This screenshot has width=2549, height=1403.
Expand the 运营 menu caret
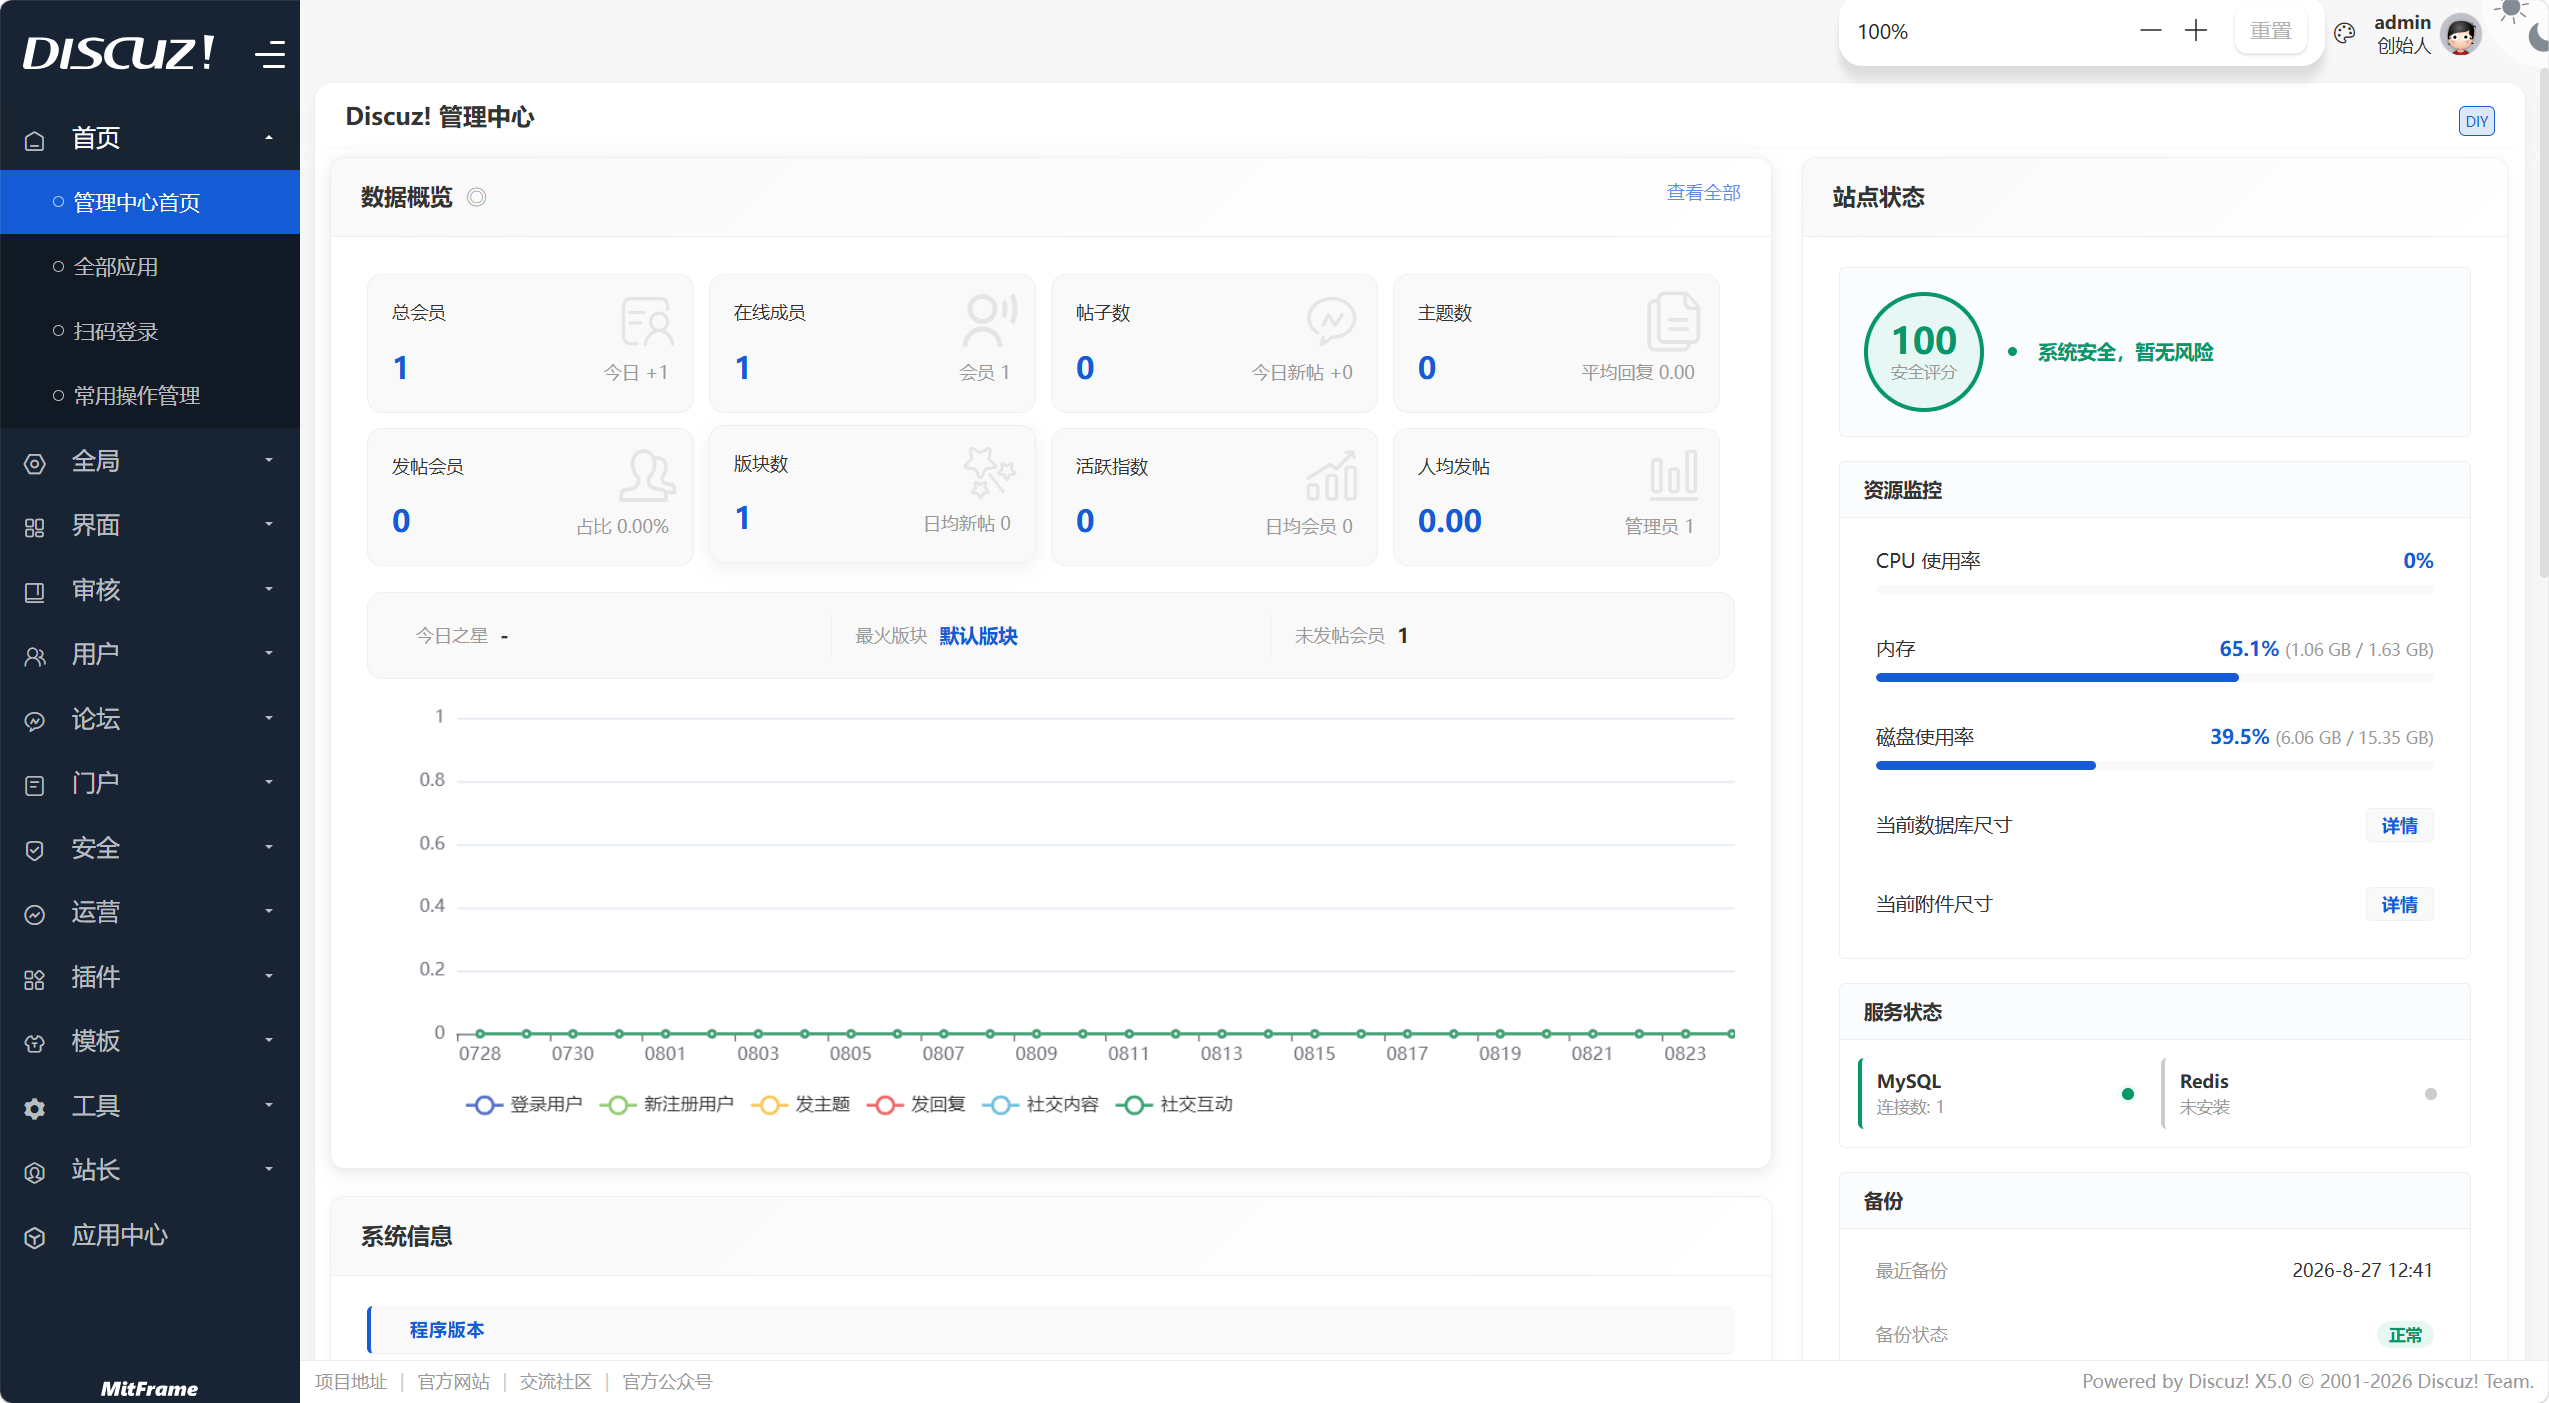tap(269, 912)
